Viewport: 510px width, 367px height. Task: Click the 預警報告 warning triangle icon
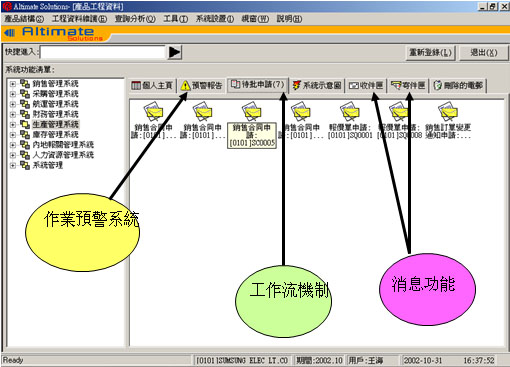pyautogui.click(x=185, y=86)
